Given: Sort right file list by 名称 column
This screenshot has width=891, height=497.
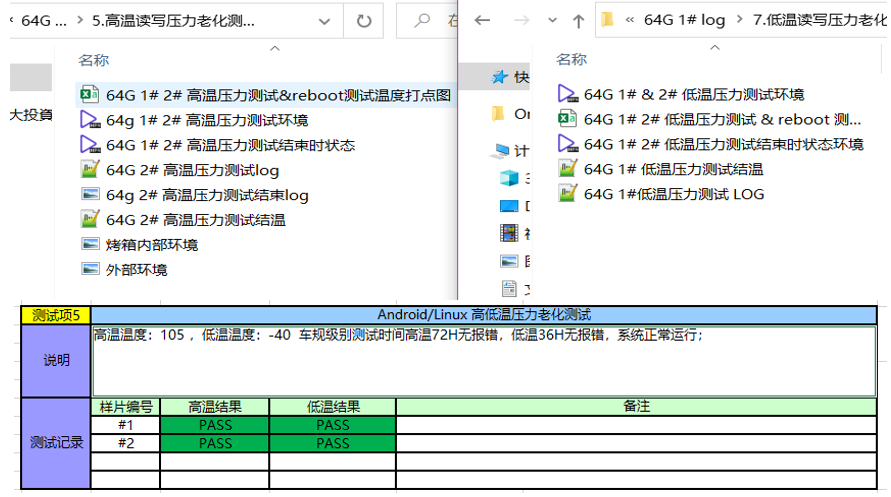Looking at the screenshot, I should [571, 60].
